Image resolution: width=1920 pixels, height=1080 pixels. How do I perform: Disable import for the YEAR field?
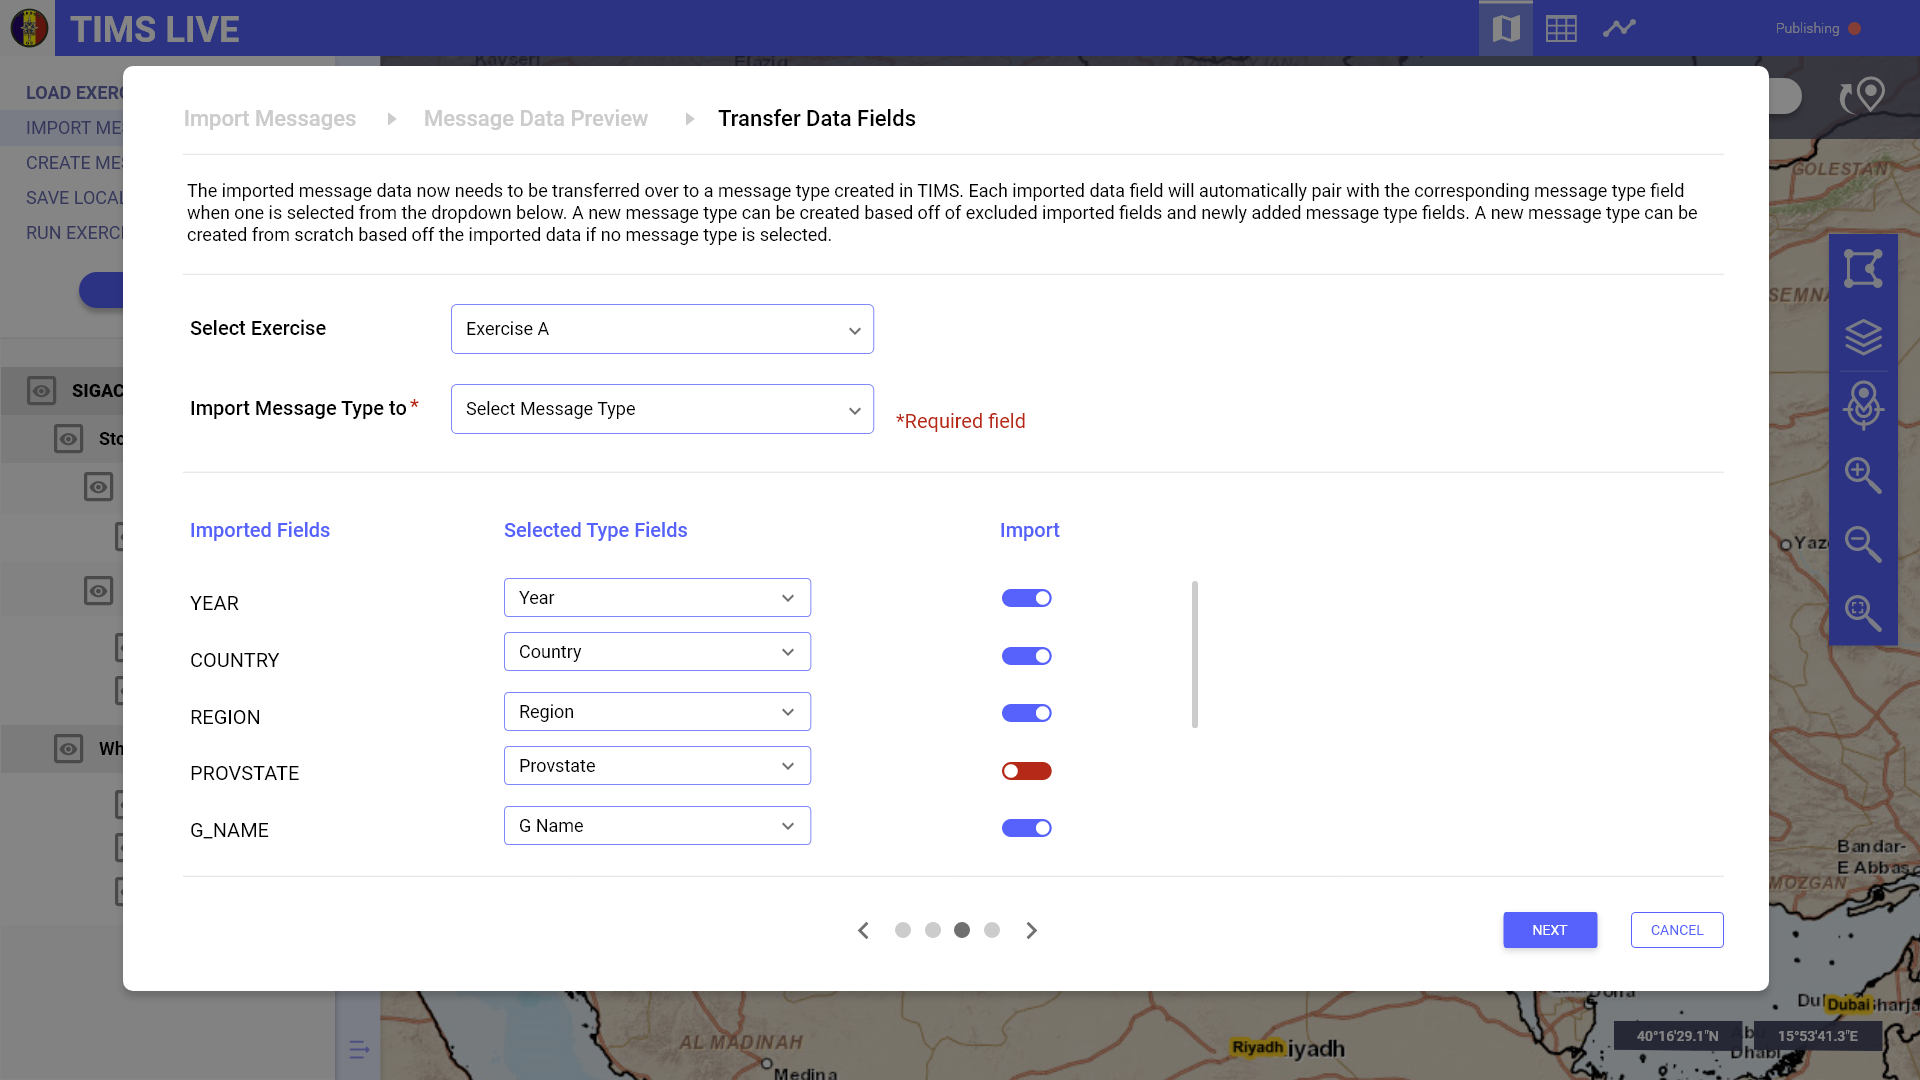click(1027, 597)
